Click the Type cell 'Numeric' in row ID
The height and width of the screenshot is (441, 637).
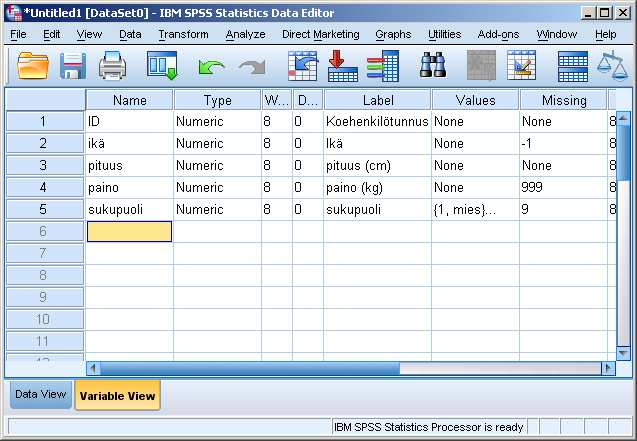[217, 121]
